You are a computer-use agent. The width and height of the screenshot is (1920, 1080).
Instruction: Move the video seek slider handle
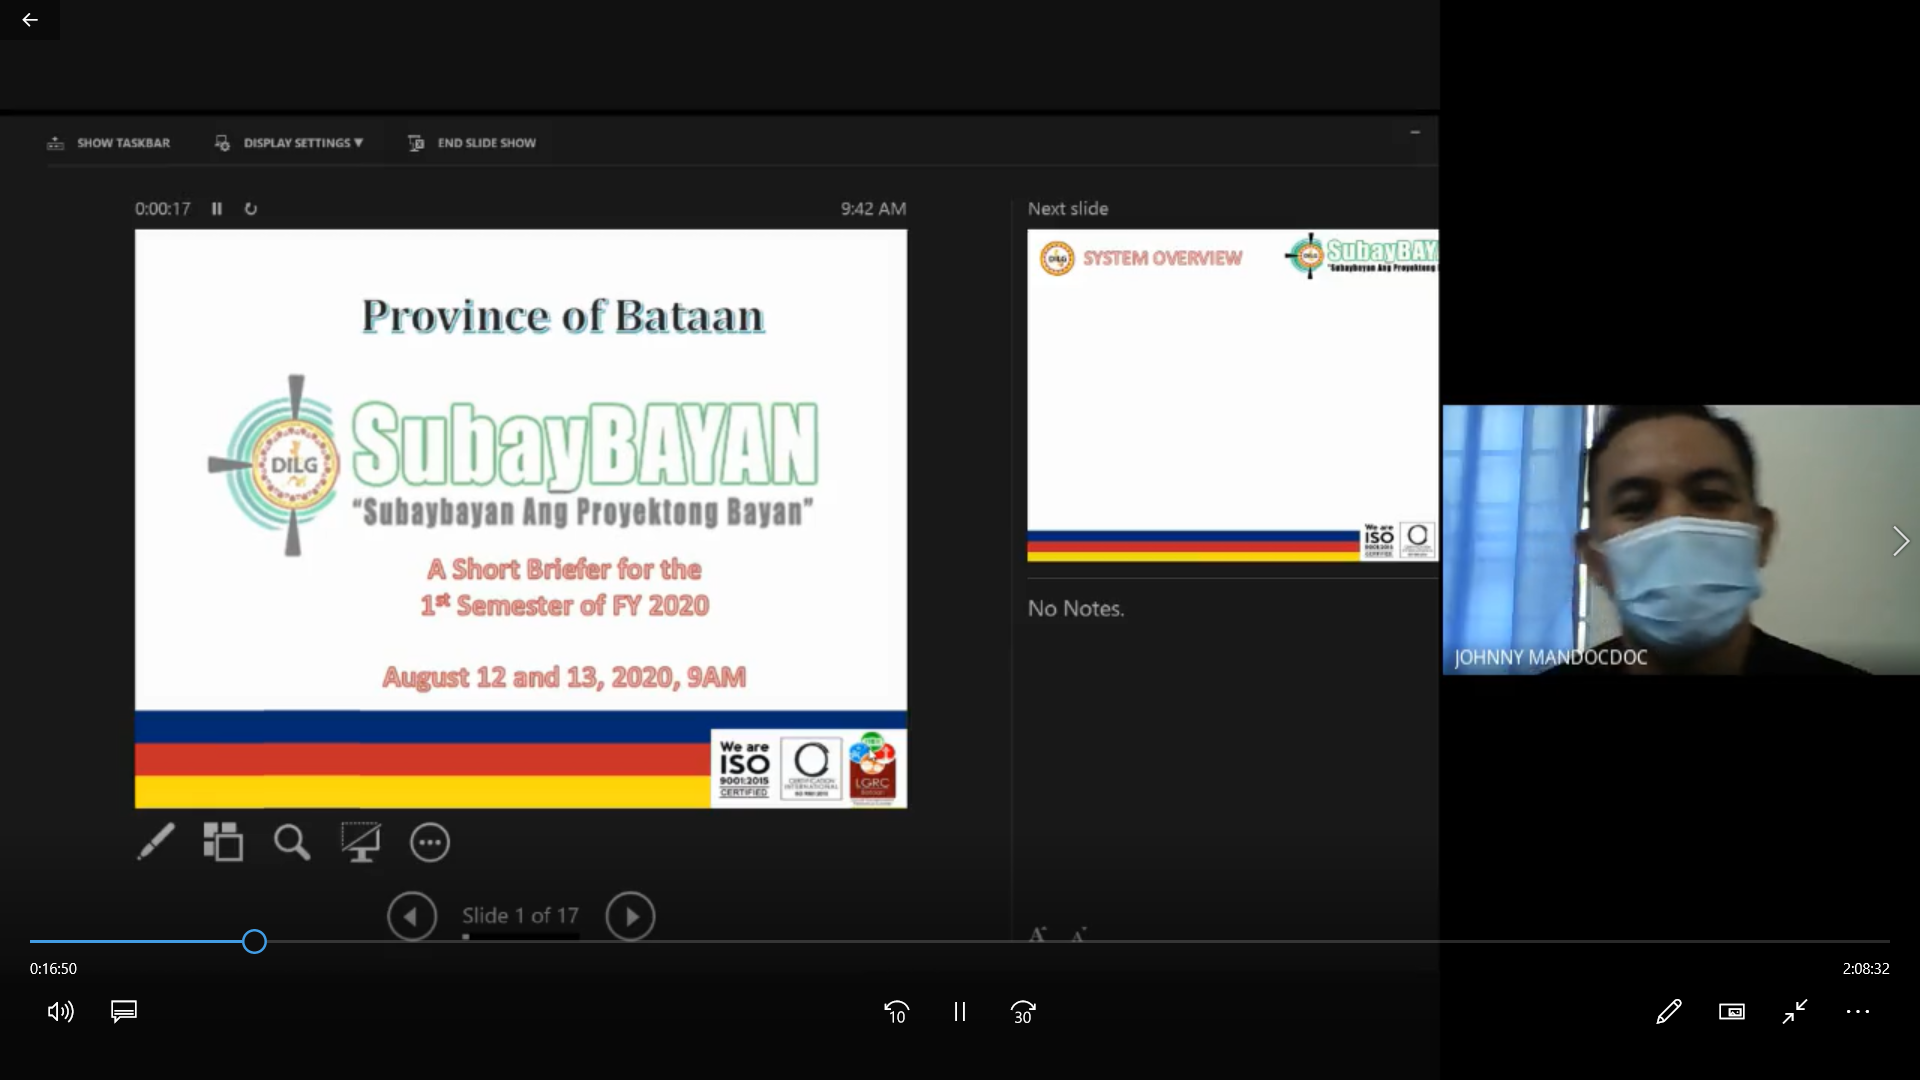click(x=254, y=941)
